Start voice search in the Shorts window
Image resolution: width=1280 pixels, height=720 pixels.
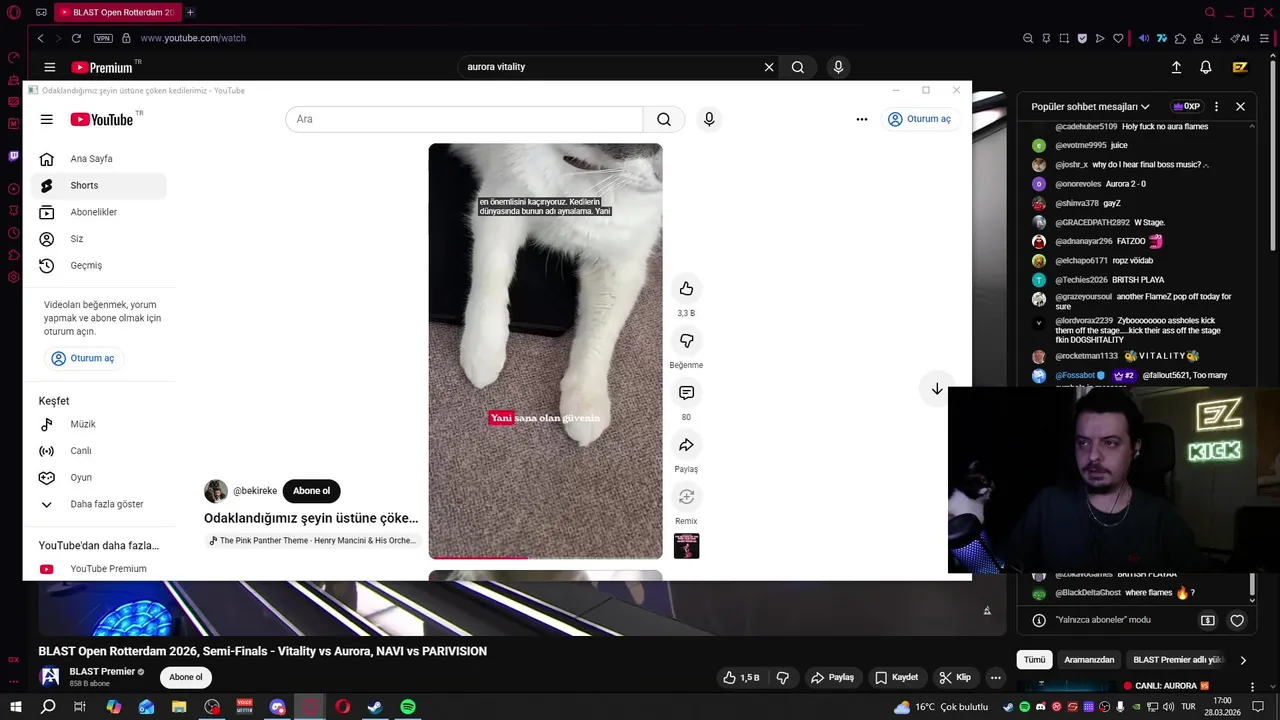point(709,119)
